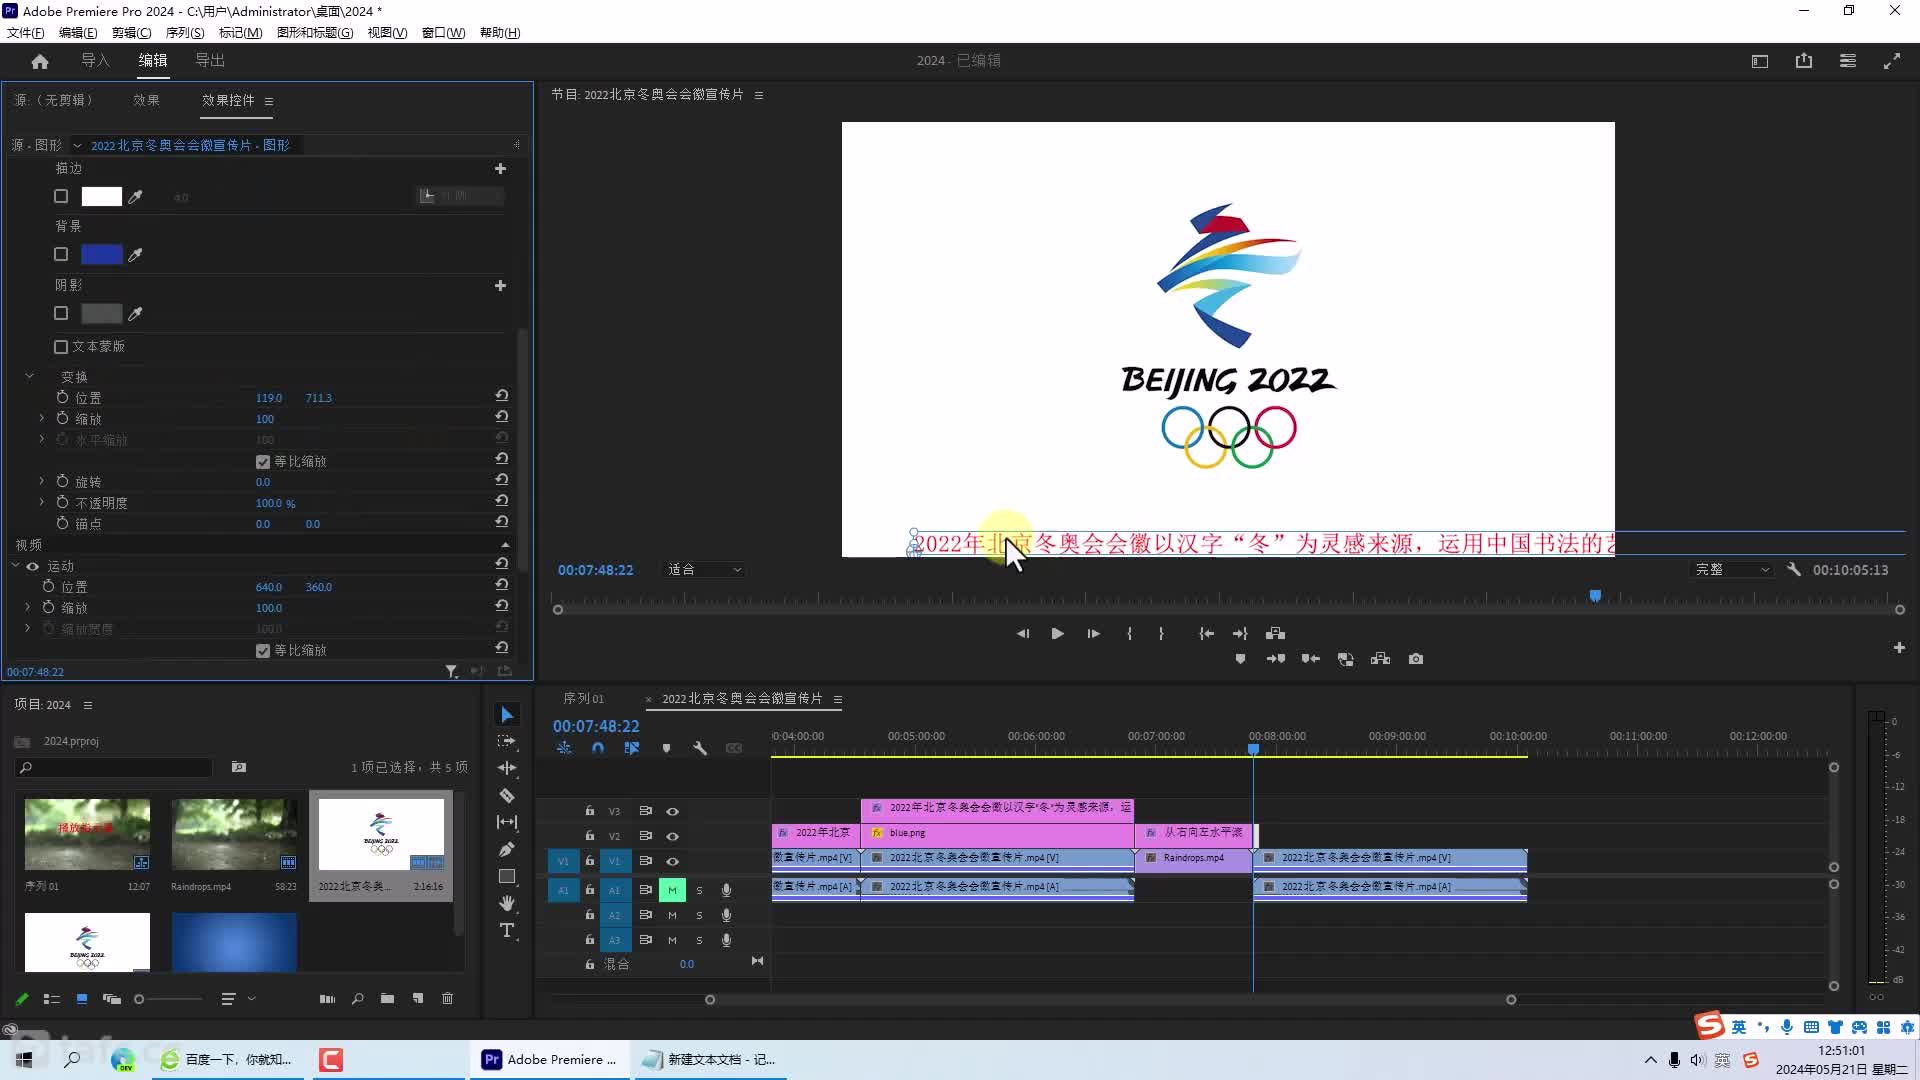This screenshot has width=1920, height=1080.
Task: Enable the background (背景) checkbox
Action: point(61,255)
